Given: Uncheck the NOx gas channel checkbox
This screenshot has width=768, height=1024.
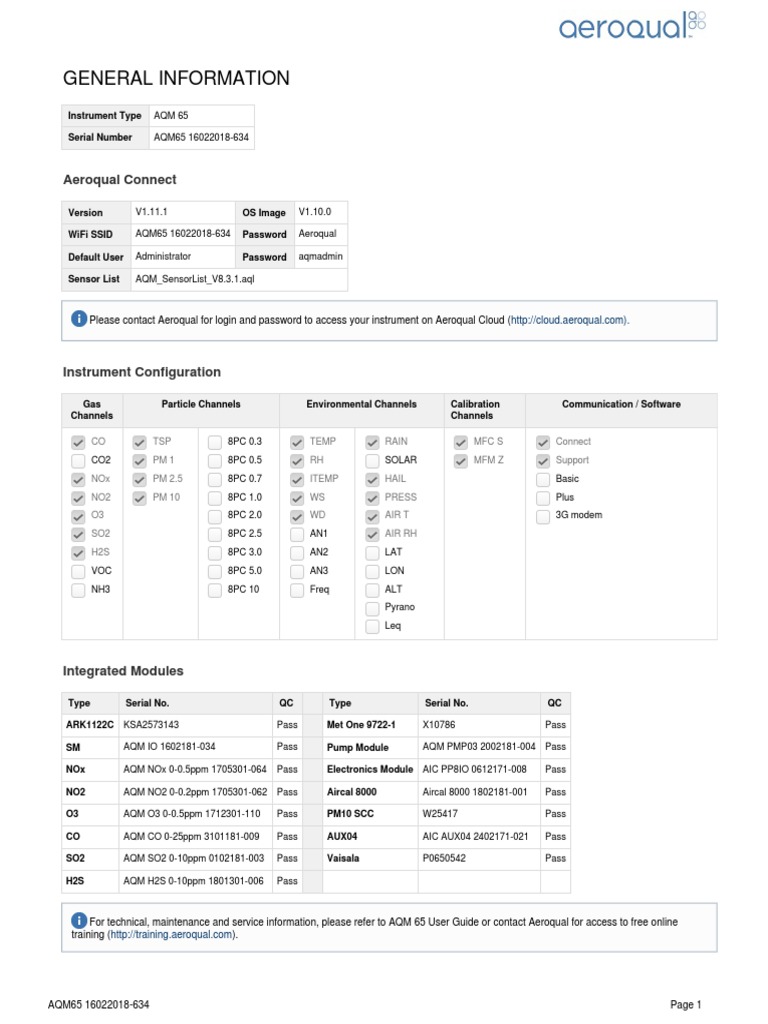Looking at the screenshot, I should click(78, 479).
